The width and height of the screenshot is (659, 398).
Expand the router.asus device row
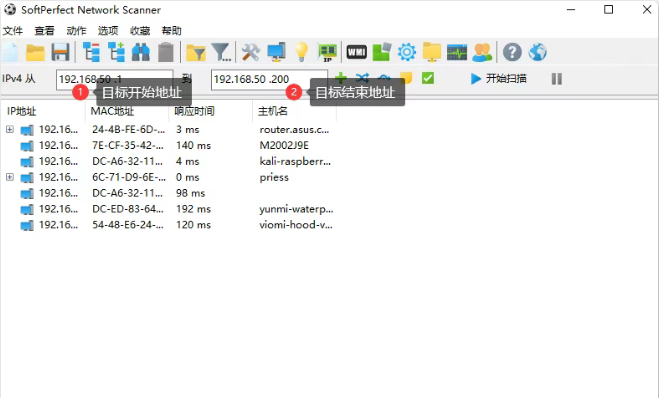point(10,129)
